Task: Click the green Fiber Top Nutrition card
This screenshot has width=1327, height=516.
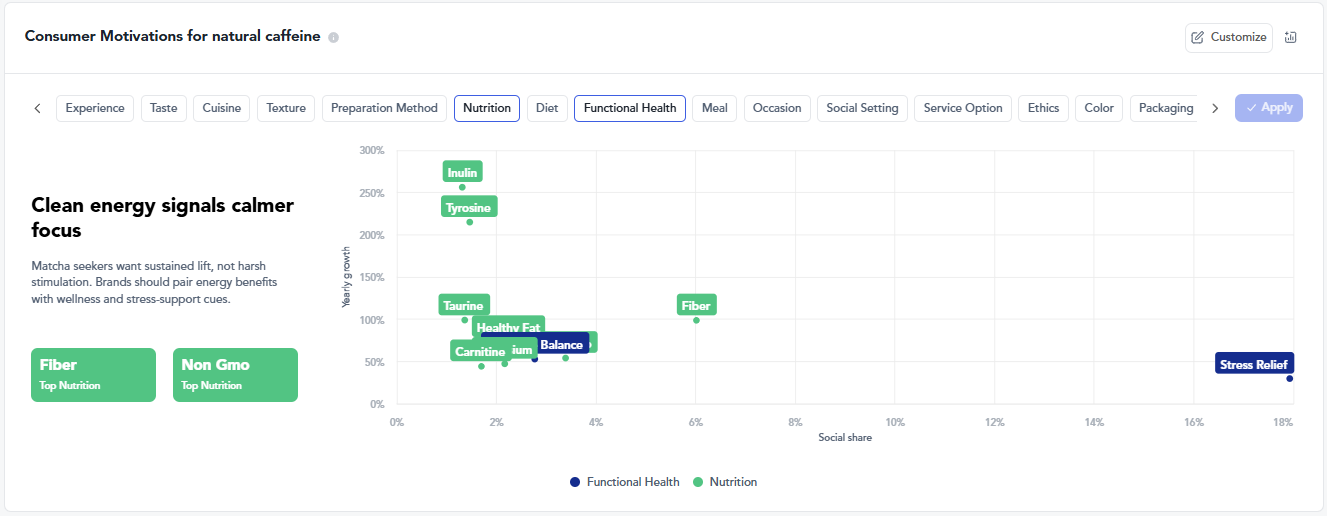Action: 93,374
